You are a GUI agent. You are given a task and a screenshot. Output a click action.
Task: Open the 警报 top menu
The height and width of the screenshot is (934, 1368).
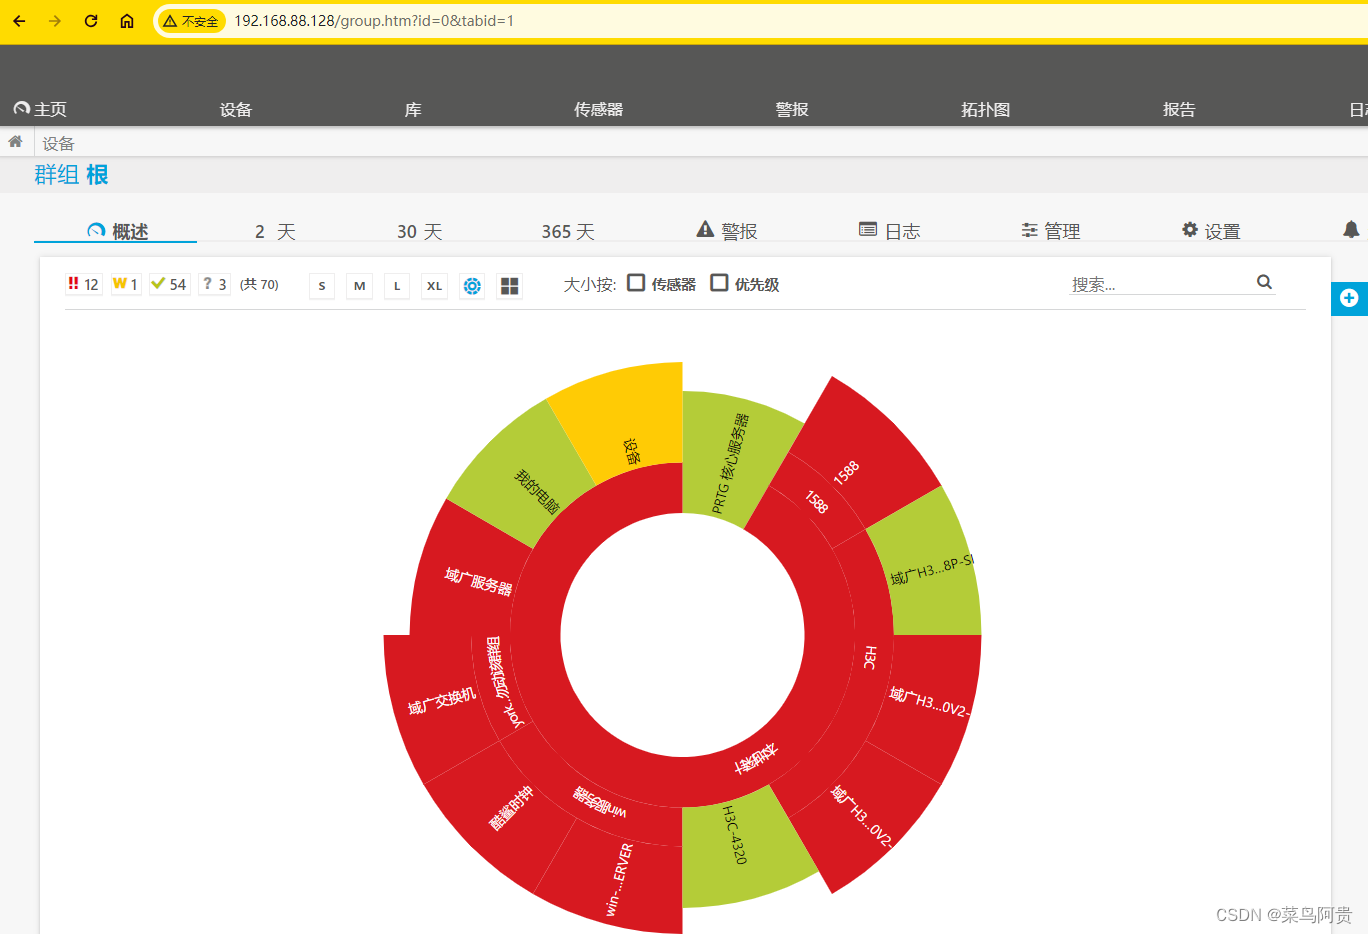click(x=792, y=109)
